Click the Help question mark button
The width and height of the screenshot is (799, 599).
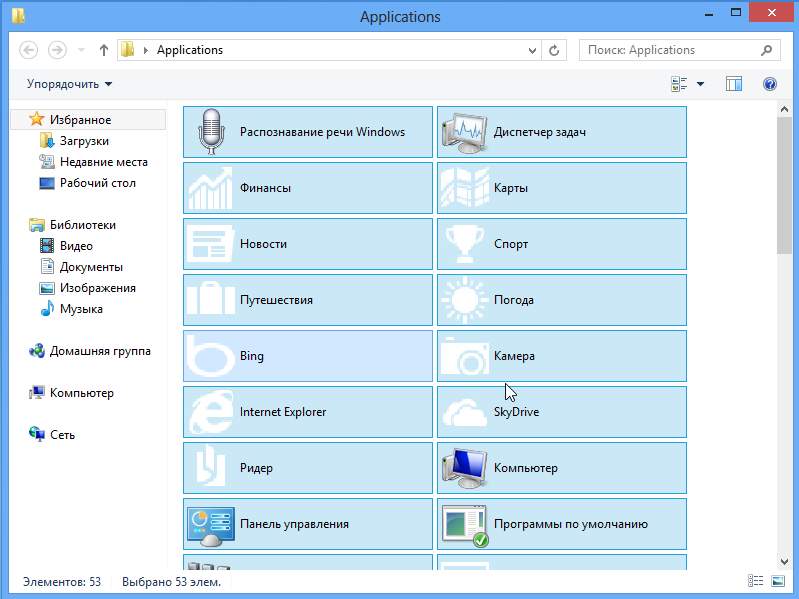click(x=770, y=84)
